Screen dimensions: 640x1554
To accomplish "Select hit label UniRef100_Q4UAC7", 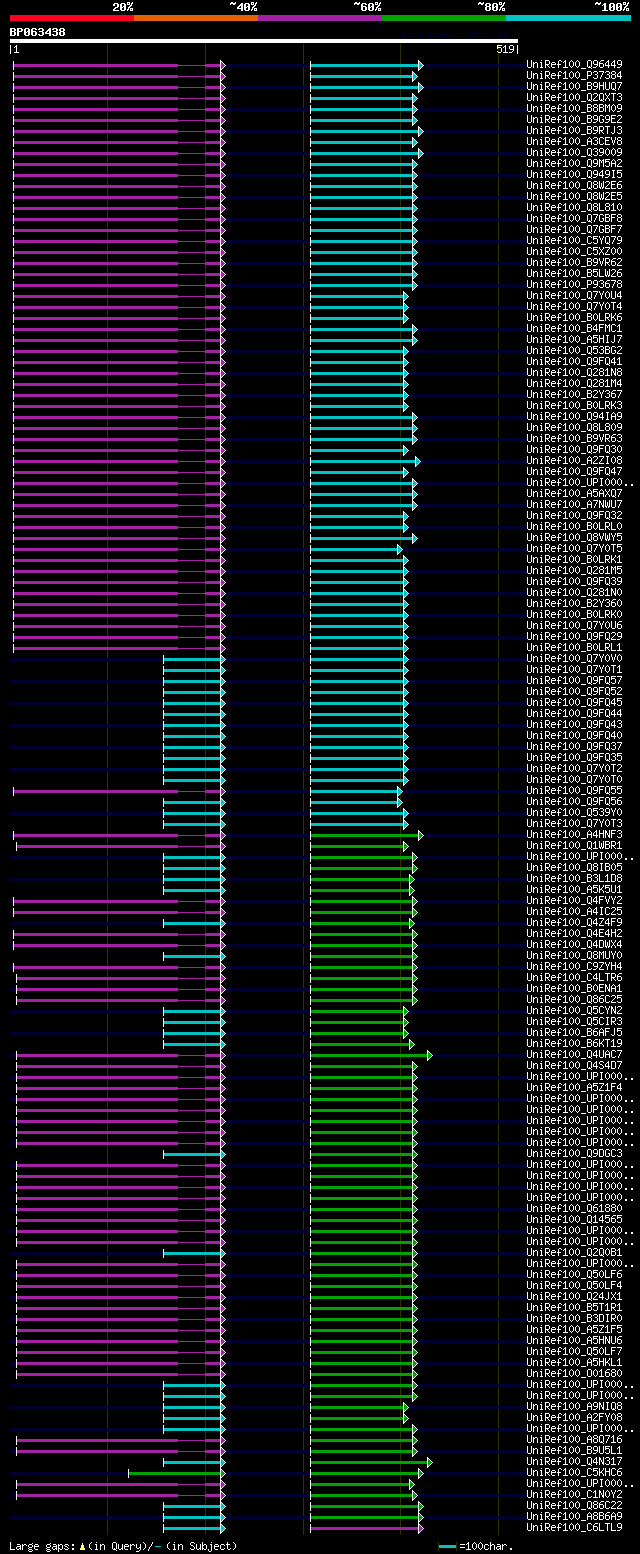I will [574, 1055].
